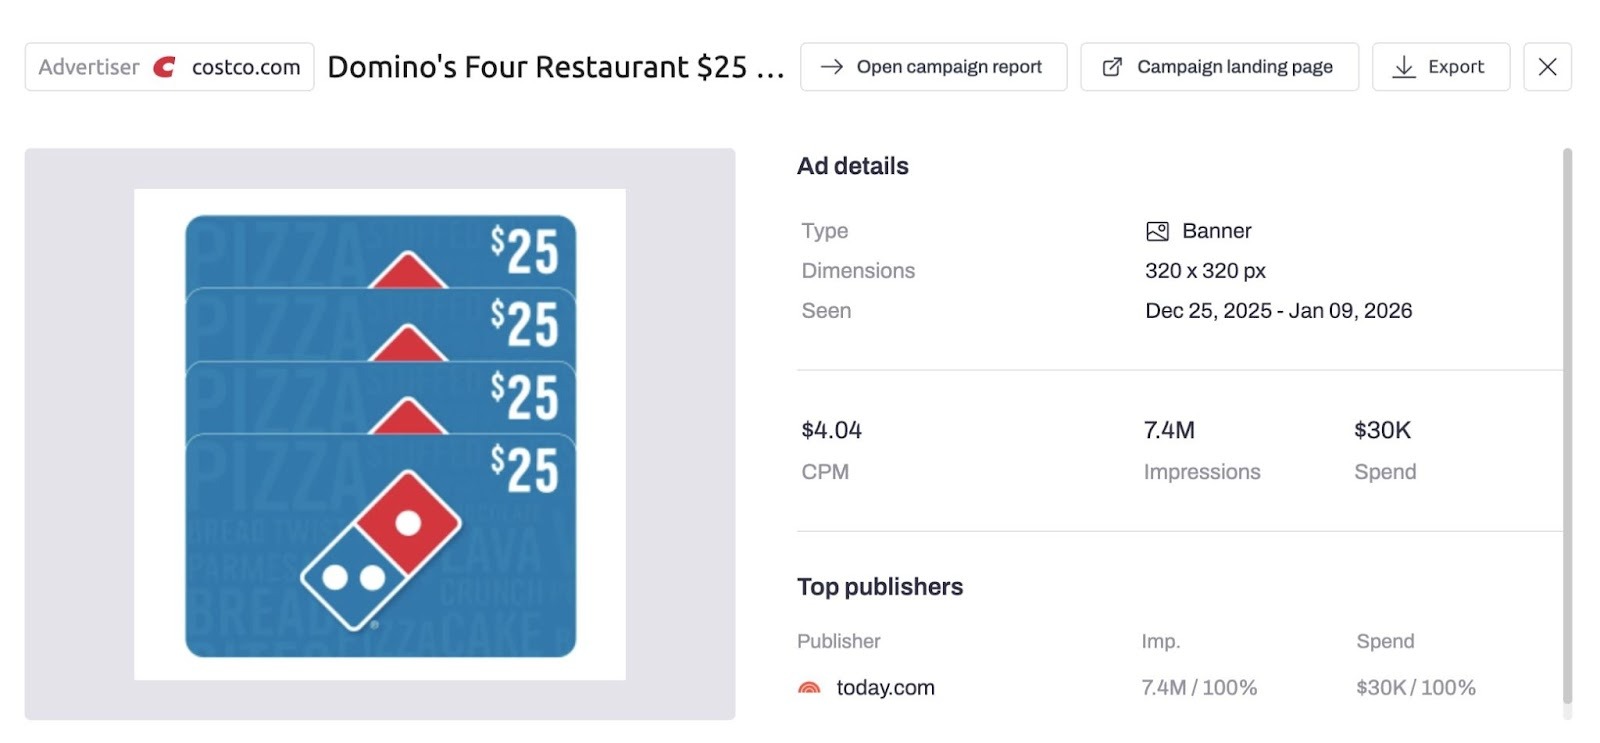This screenshot has width=1600, height=743.
Task: Click the external-link icon on Campaign landing page
Action: click(x=1111, y=66)
